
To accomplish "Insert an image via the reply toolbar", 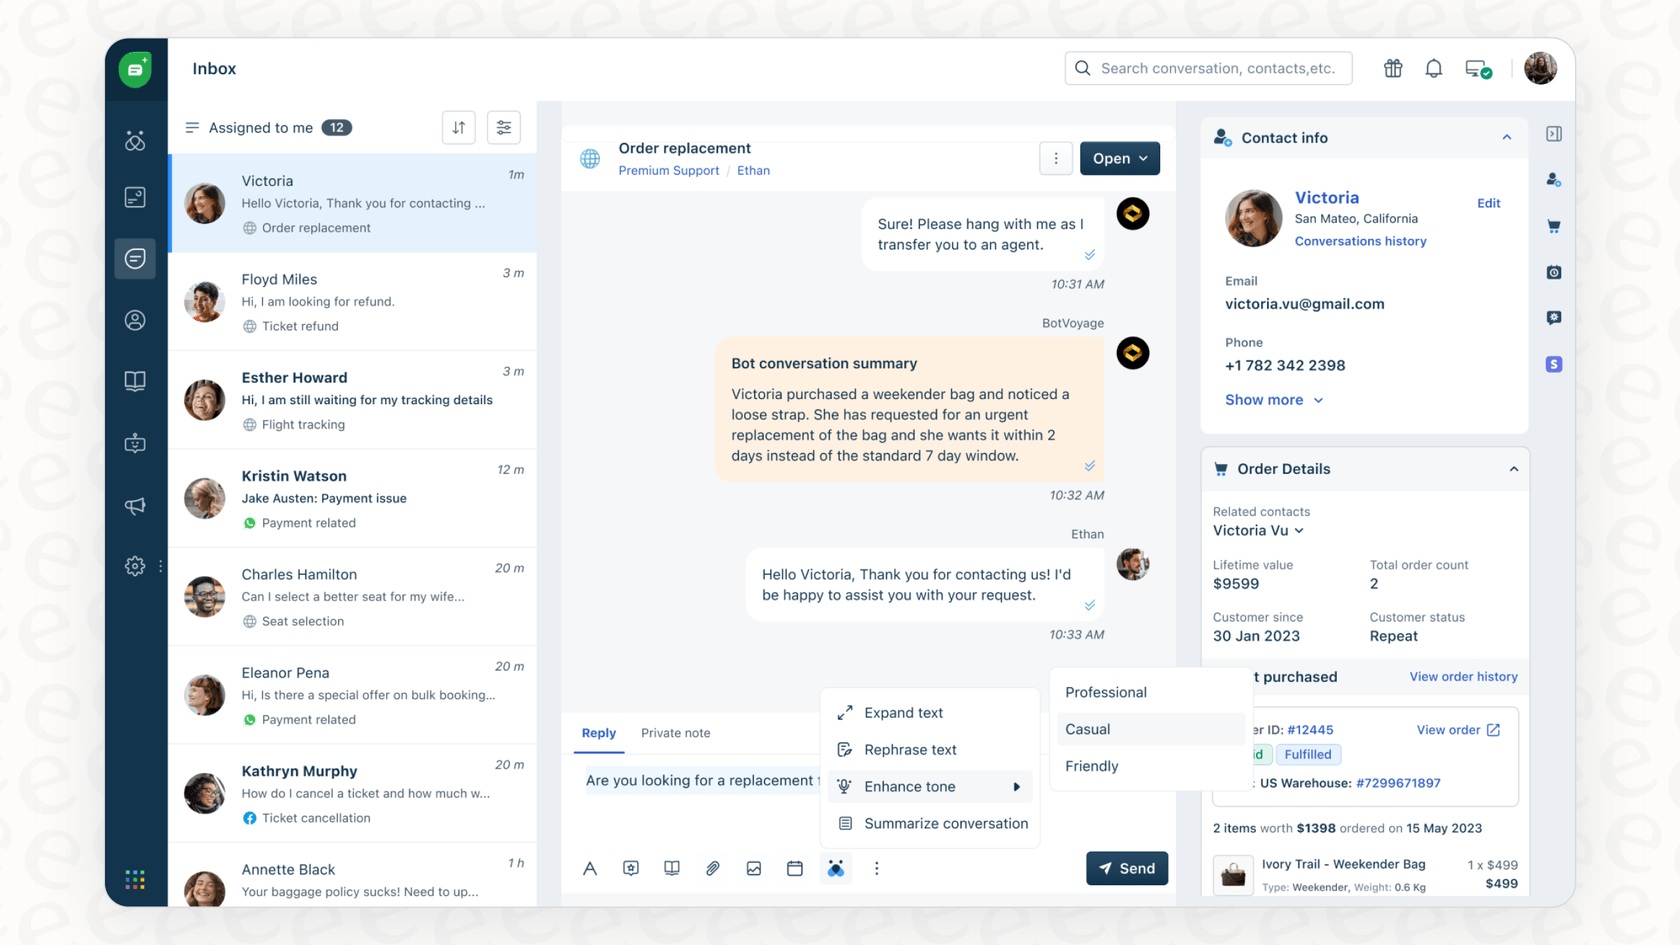I will (x=754, y=868).
